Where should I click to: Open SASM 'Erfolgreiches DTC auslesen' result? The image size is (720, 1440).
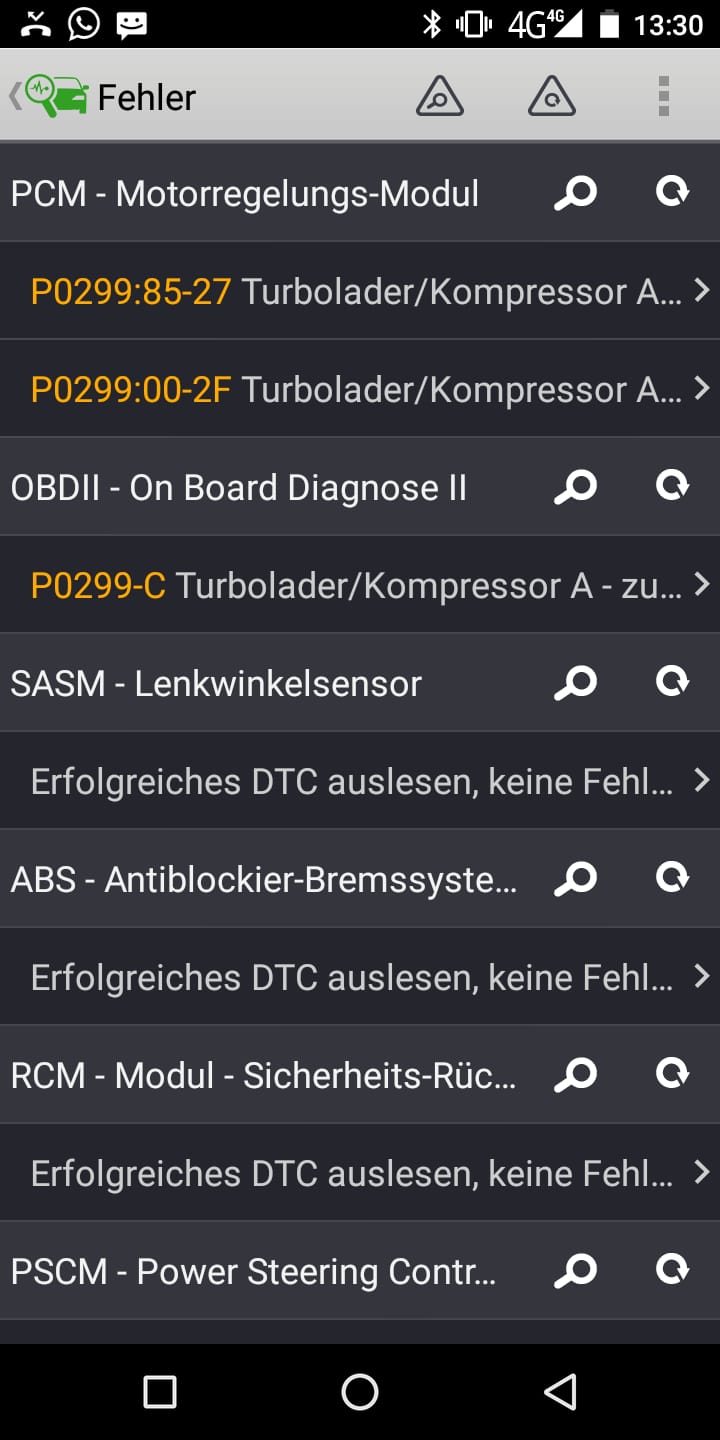point(360,781)
